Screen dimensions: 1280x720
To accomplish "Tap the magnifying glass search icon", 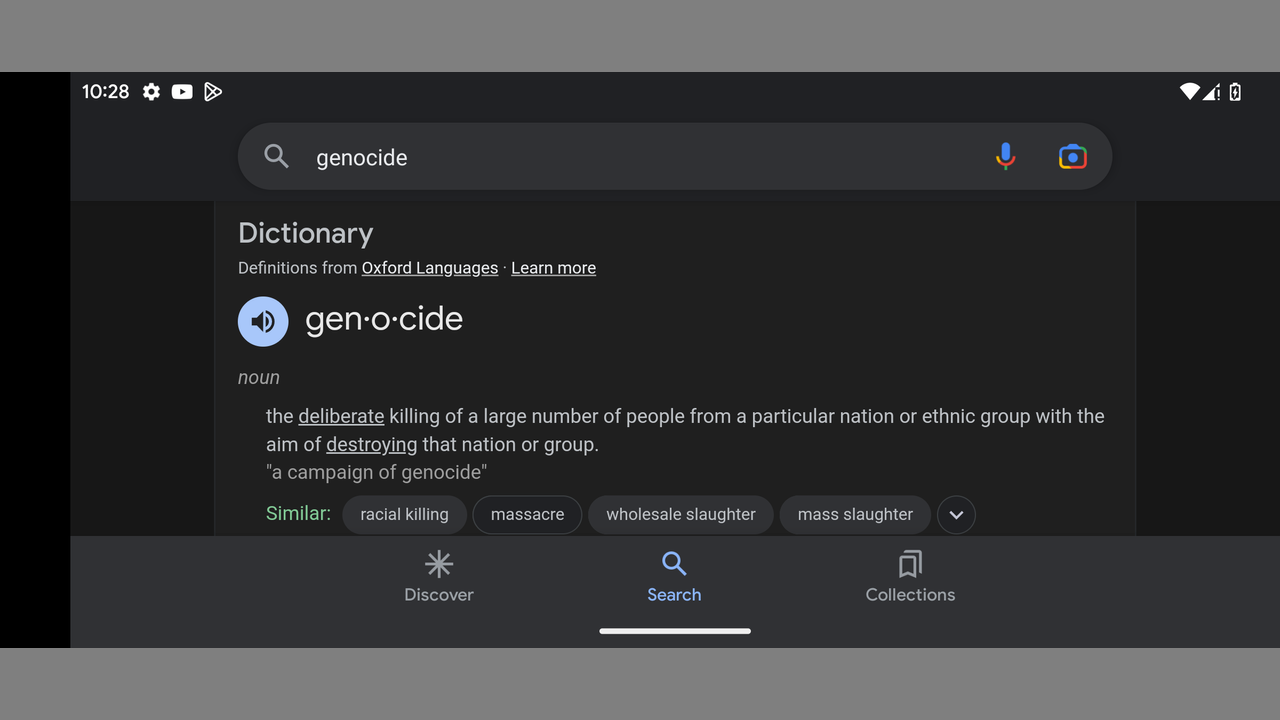I will (x=276, y=156).
